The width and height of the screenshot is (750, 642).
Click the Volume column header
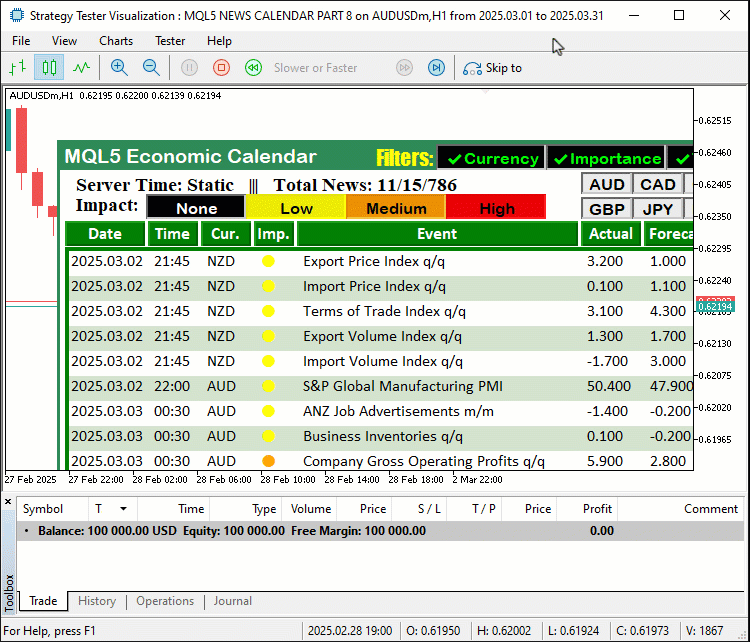point(311,509)
